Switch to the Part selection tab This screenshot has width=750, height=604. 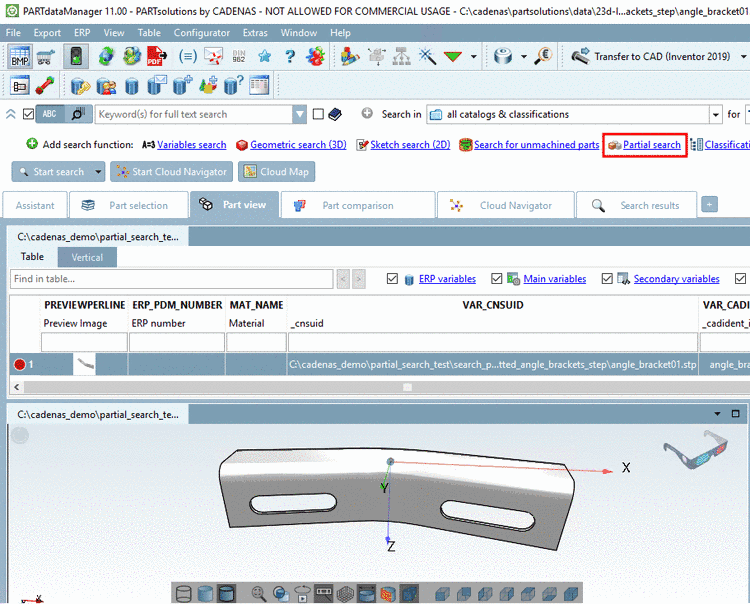[x=129, y=205]
